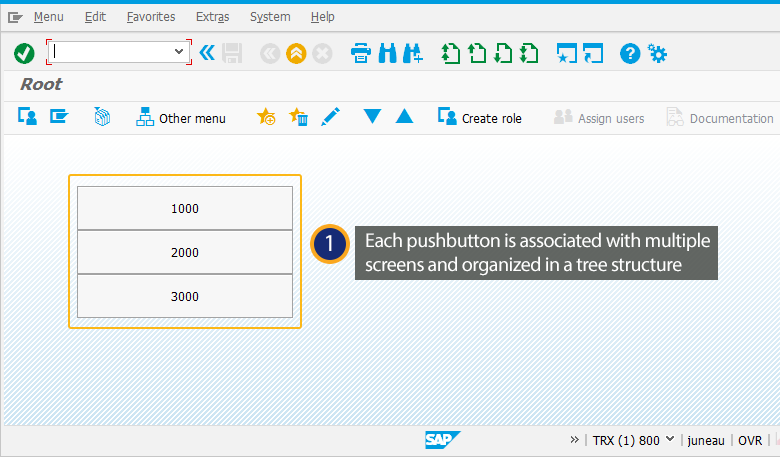Click the SAP logo in status bar
780x457 pixels.
click(x=442, y=440)
